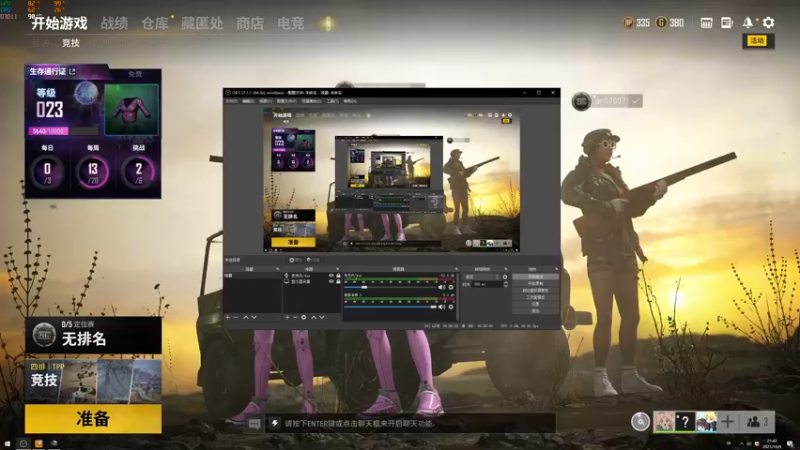Open the event calendar icon beside G 380
The width and height of the screenshot is (800, 450).
point(706,22)
